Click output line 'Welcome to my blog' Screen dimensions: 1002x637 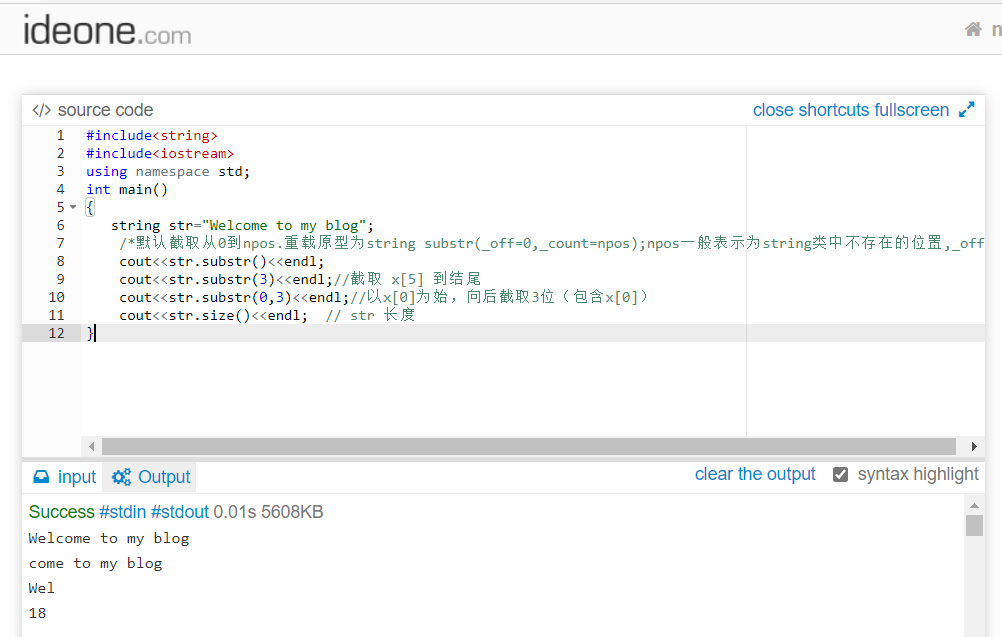pyautogui.click(x=109, y=539)
